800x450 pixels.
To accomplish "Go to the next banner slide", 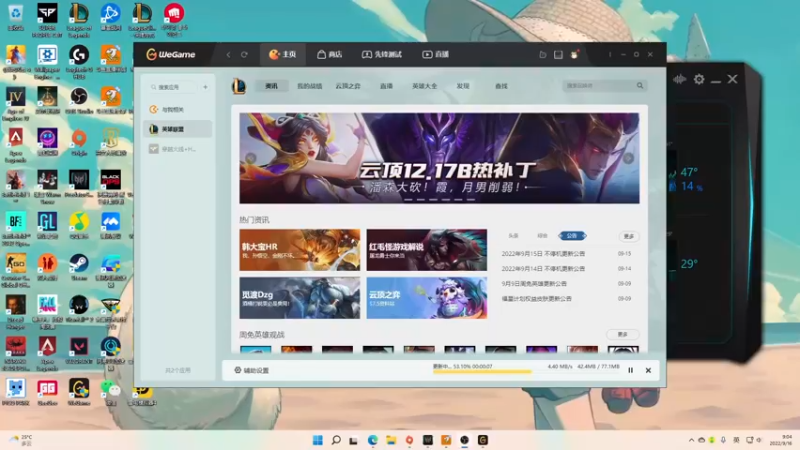I will 629,158.
